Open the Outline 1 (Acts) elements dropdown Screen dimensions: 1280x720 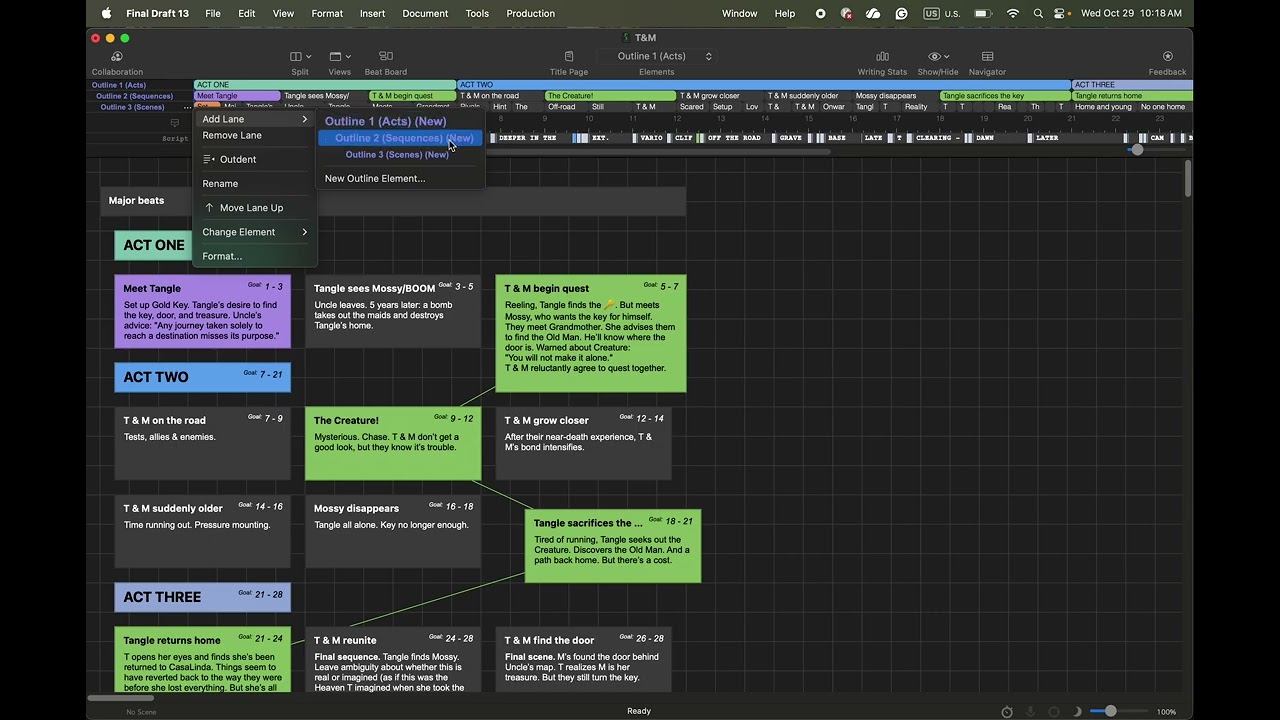pos(665,56)
